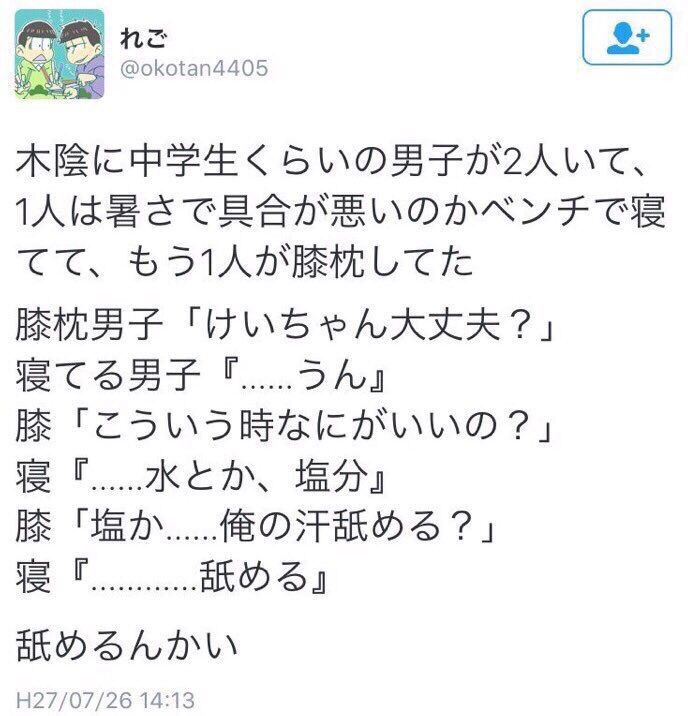Screen dimensions: 688x716
Task: Open the H27/07/26 14:13 timestamp
Action: [105, 700]
